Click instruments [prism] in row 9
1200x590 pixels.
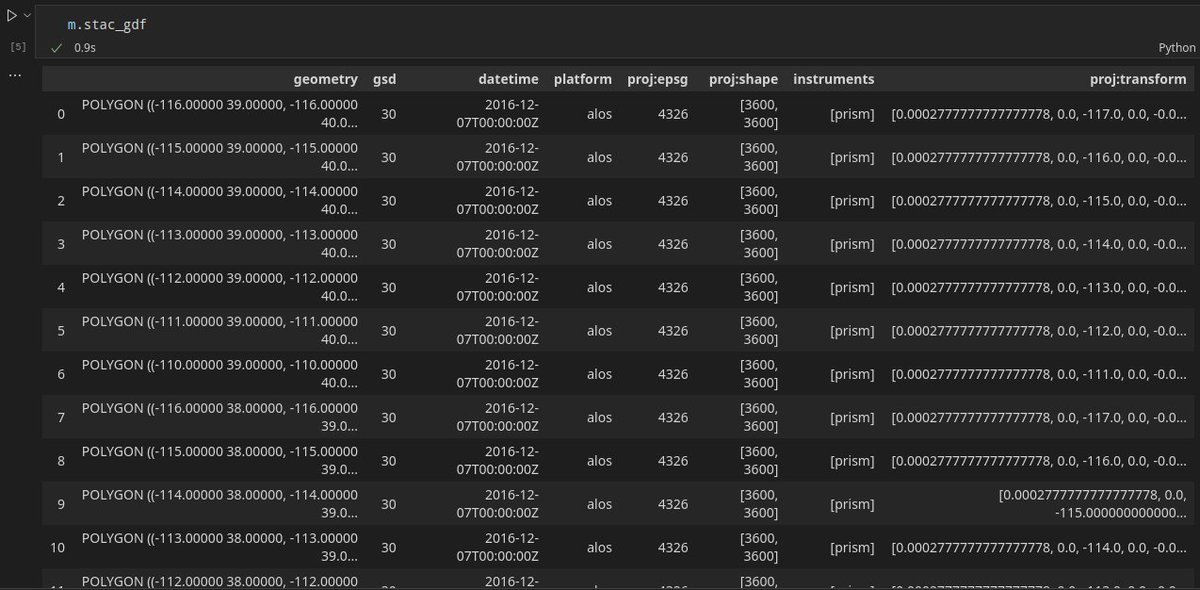click(x=852, y=504)
